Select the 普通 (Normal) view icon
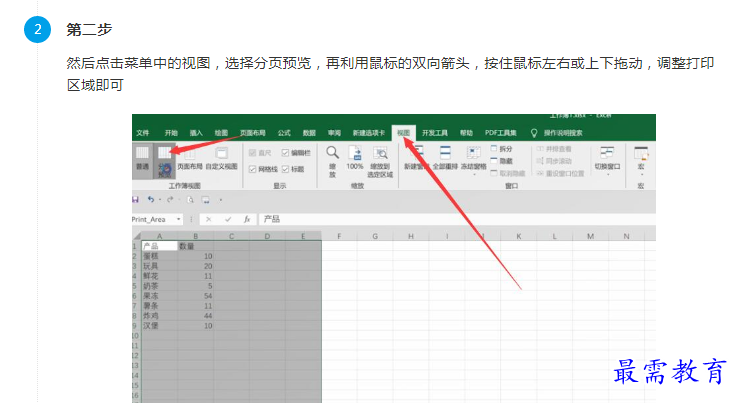The width and height of the screenshot is (735, 403). tap(142, 153)
